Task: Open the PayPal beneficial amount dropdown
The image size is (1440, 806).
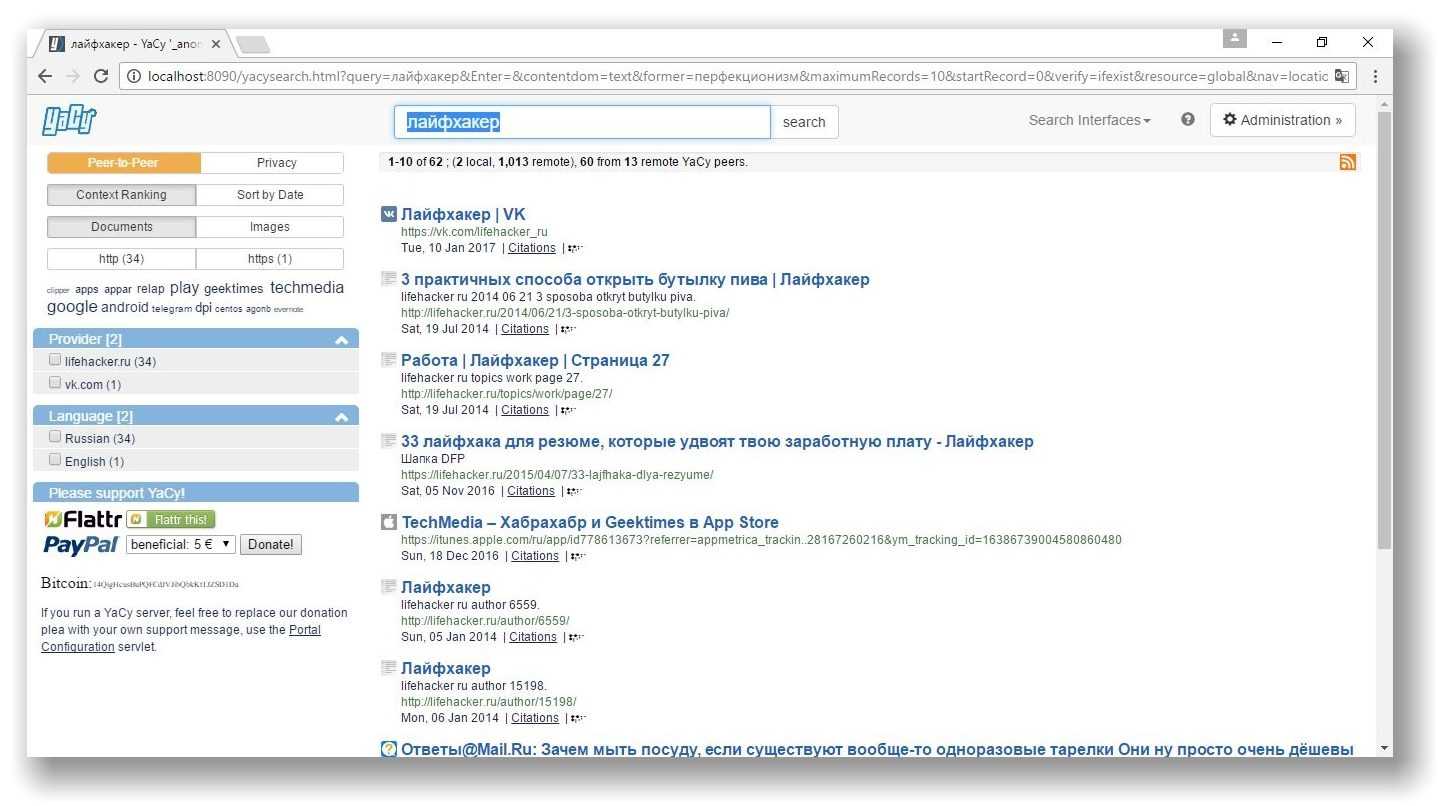Action: pos(181,544)
